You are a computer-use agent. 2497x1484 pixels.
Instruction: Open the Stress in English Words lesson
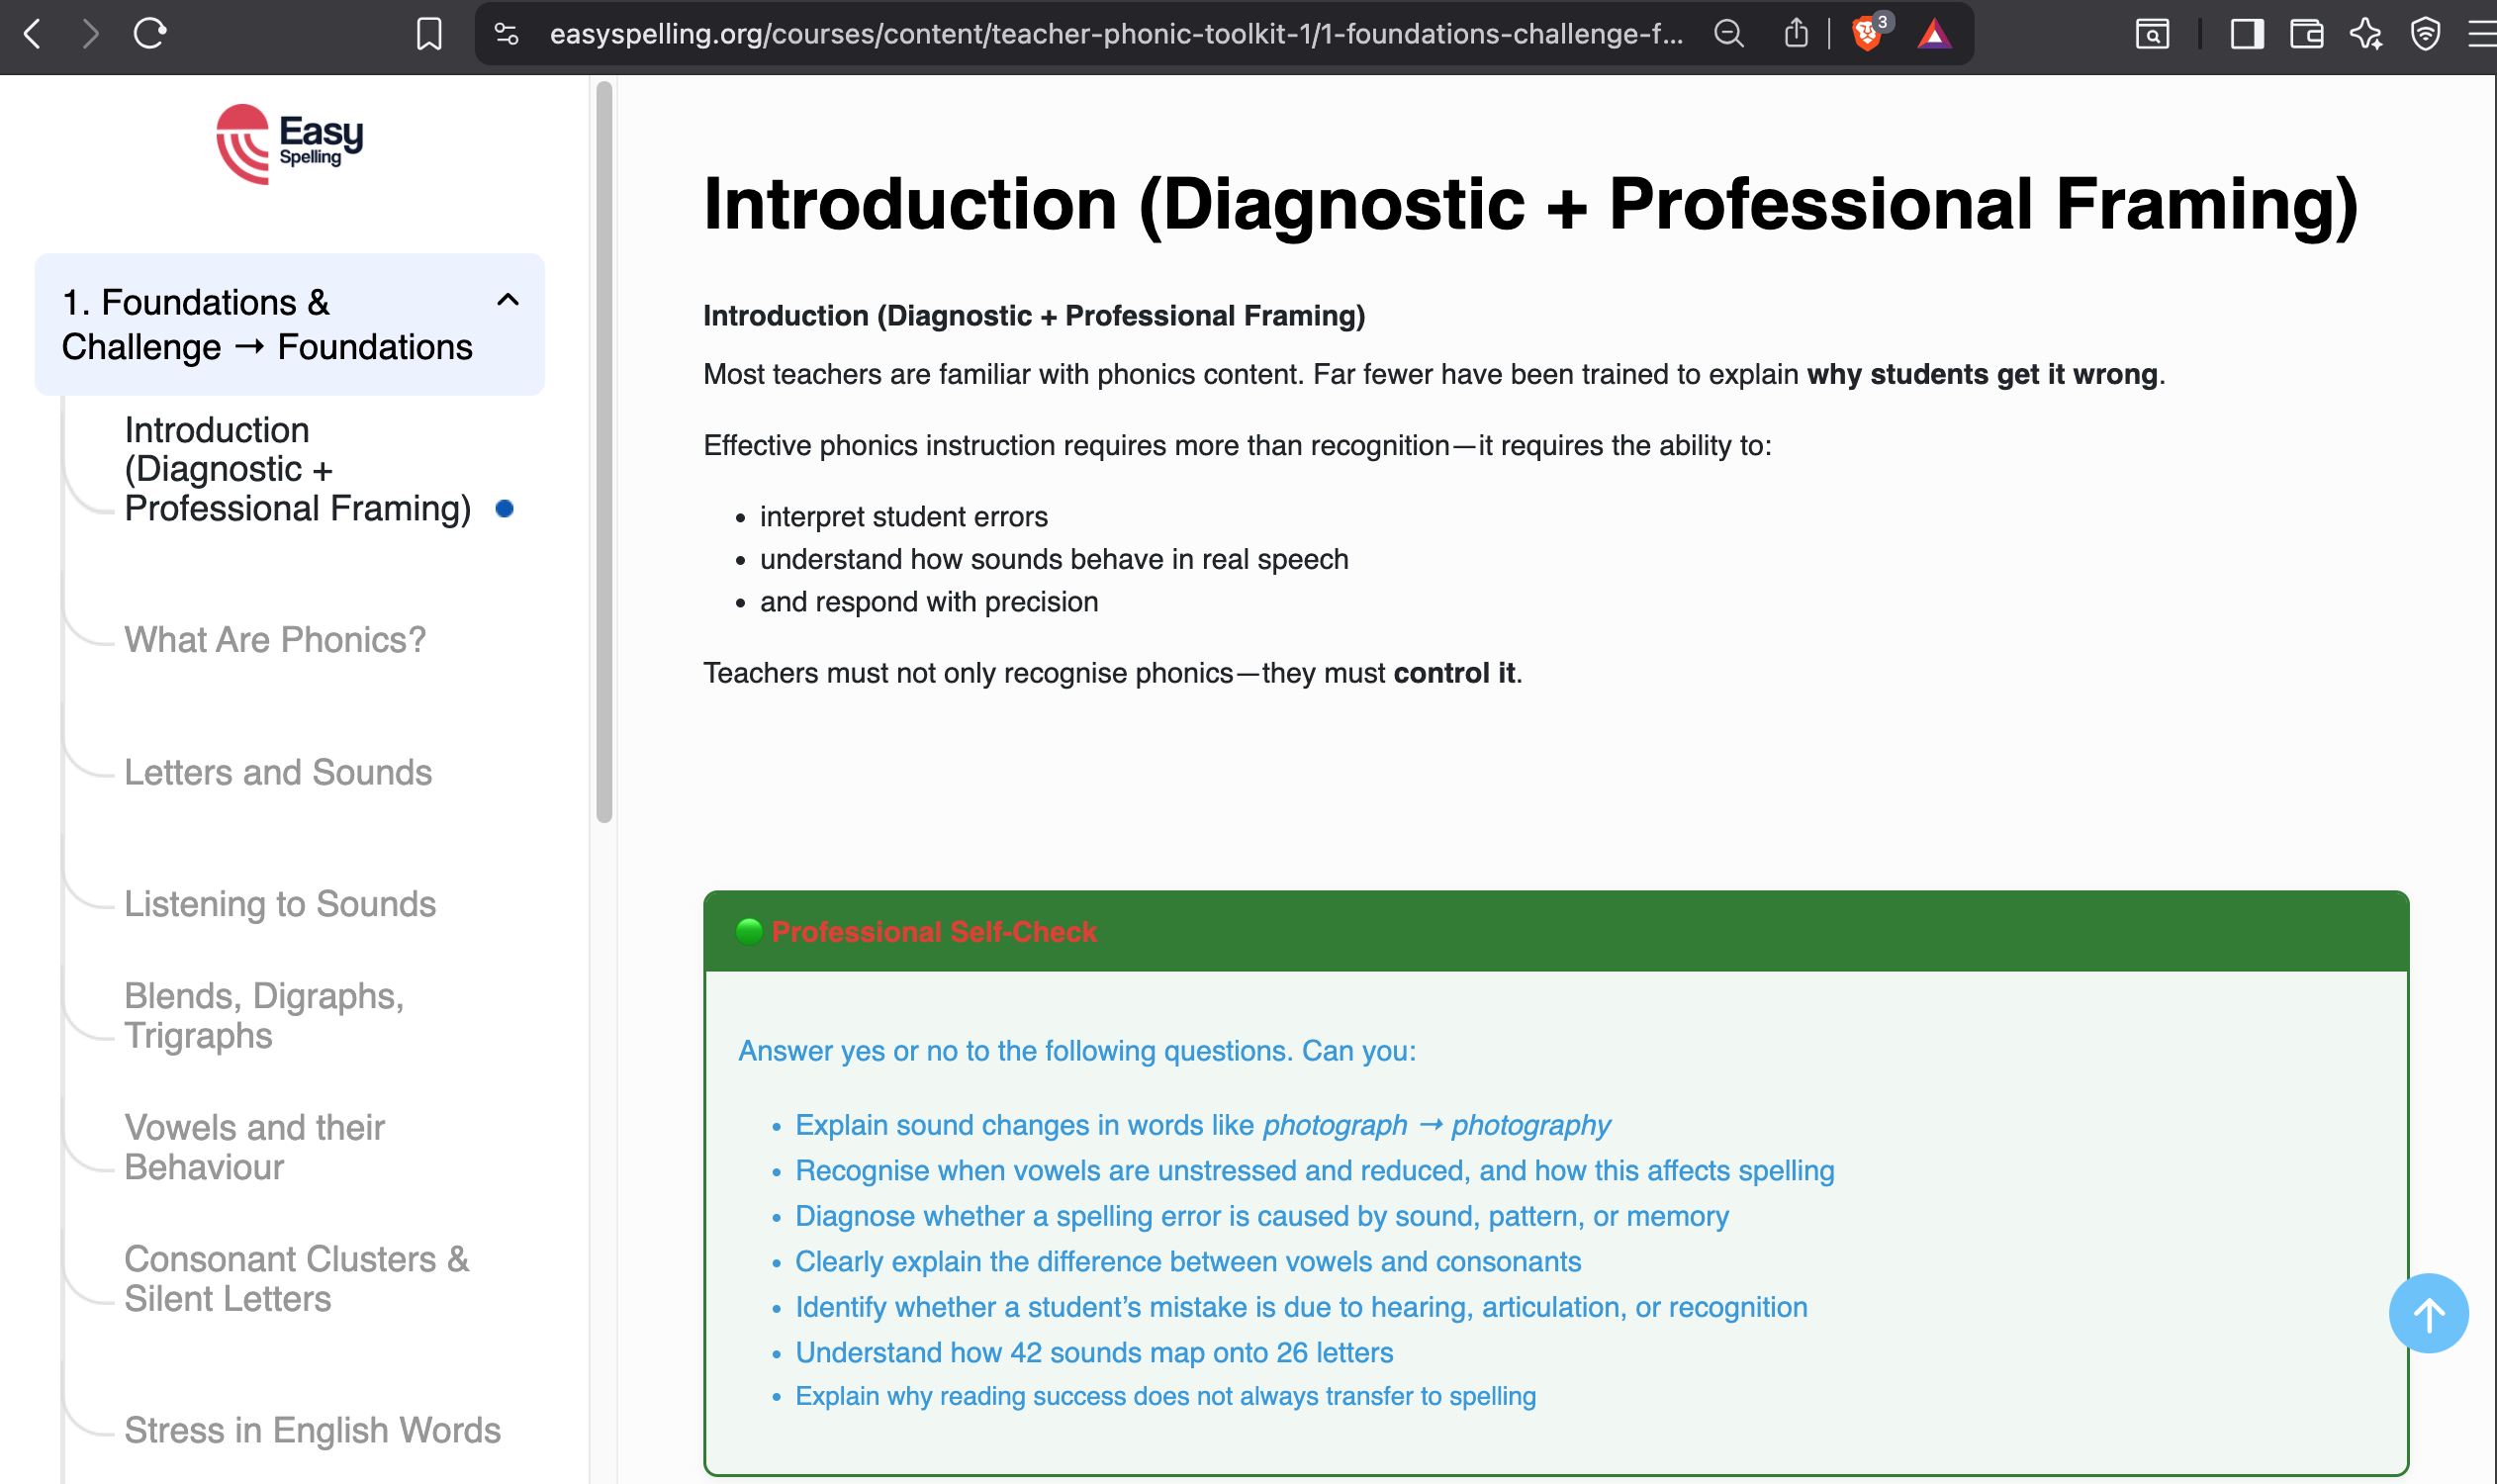pos(311,1430)
